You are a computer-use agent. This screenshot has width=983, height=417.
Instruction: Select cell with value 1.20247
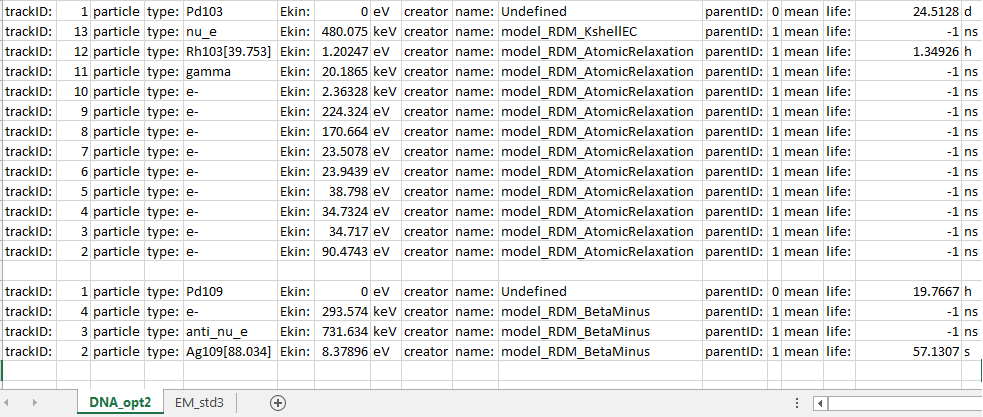pos(342,51)
